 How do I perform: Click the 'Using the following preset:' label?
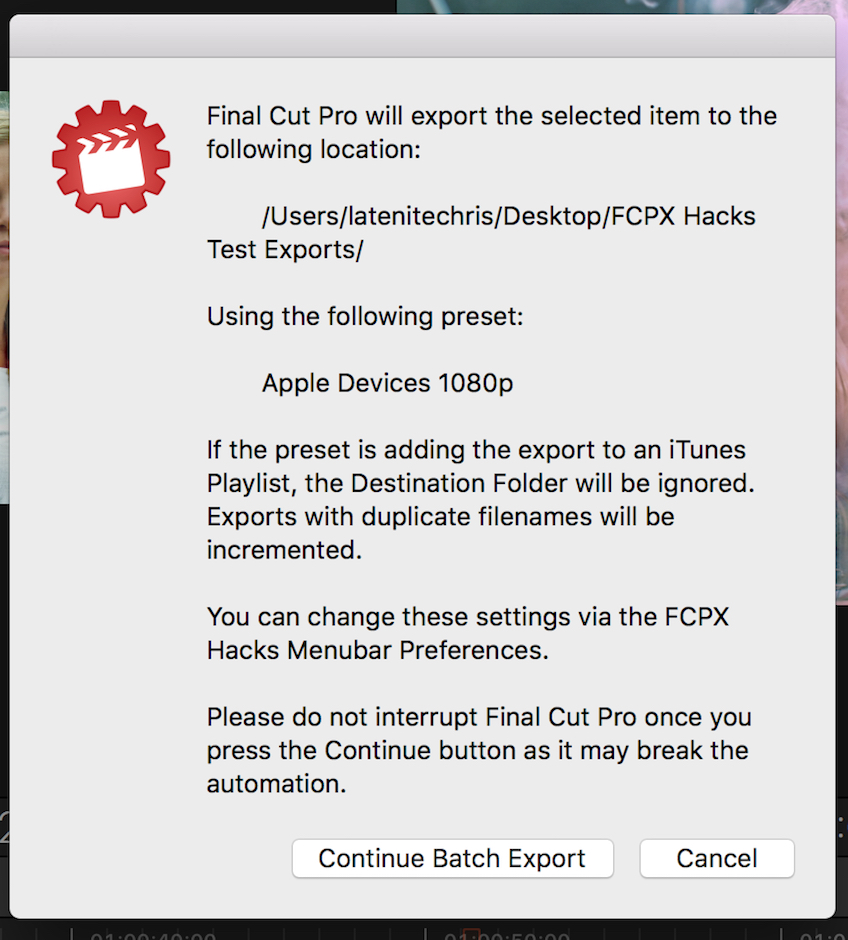click(365, 317)
